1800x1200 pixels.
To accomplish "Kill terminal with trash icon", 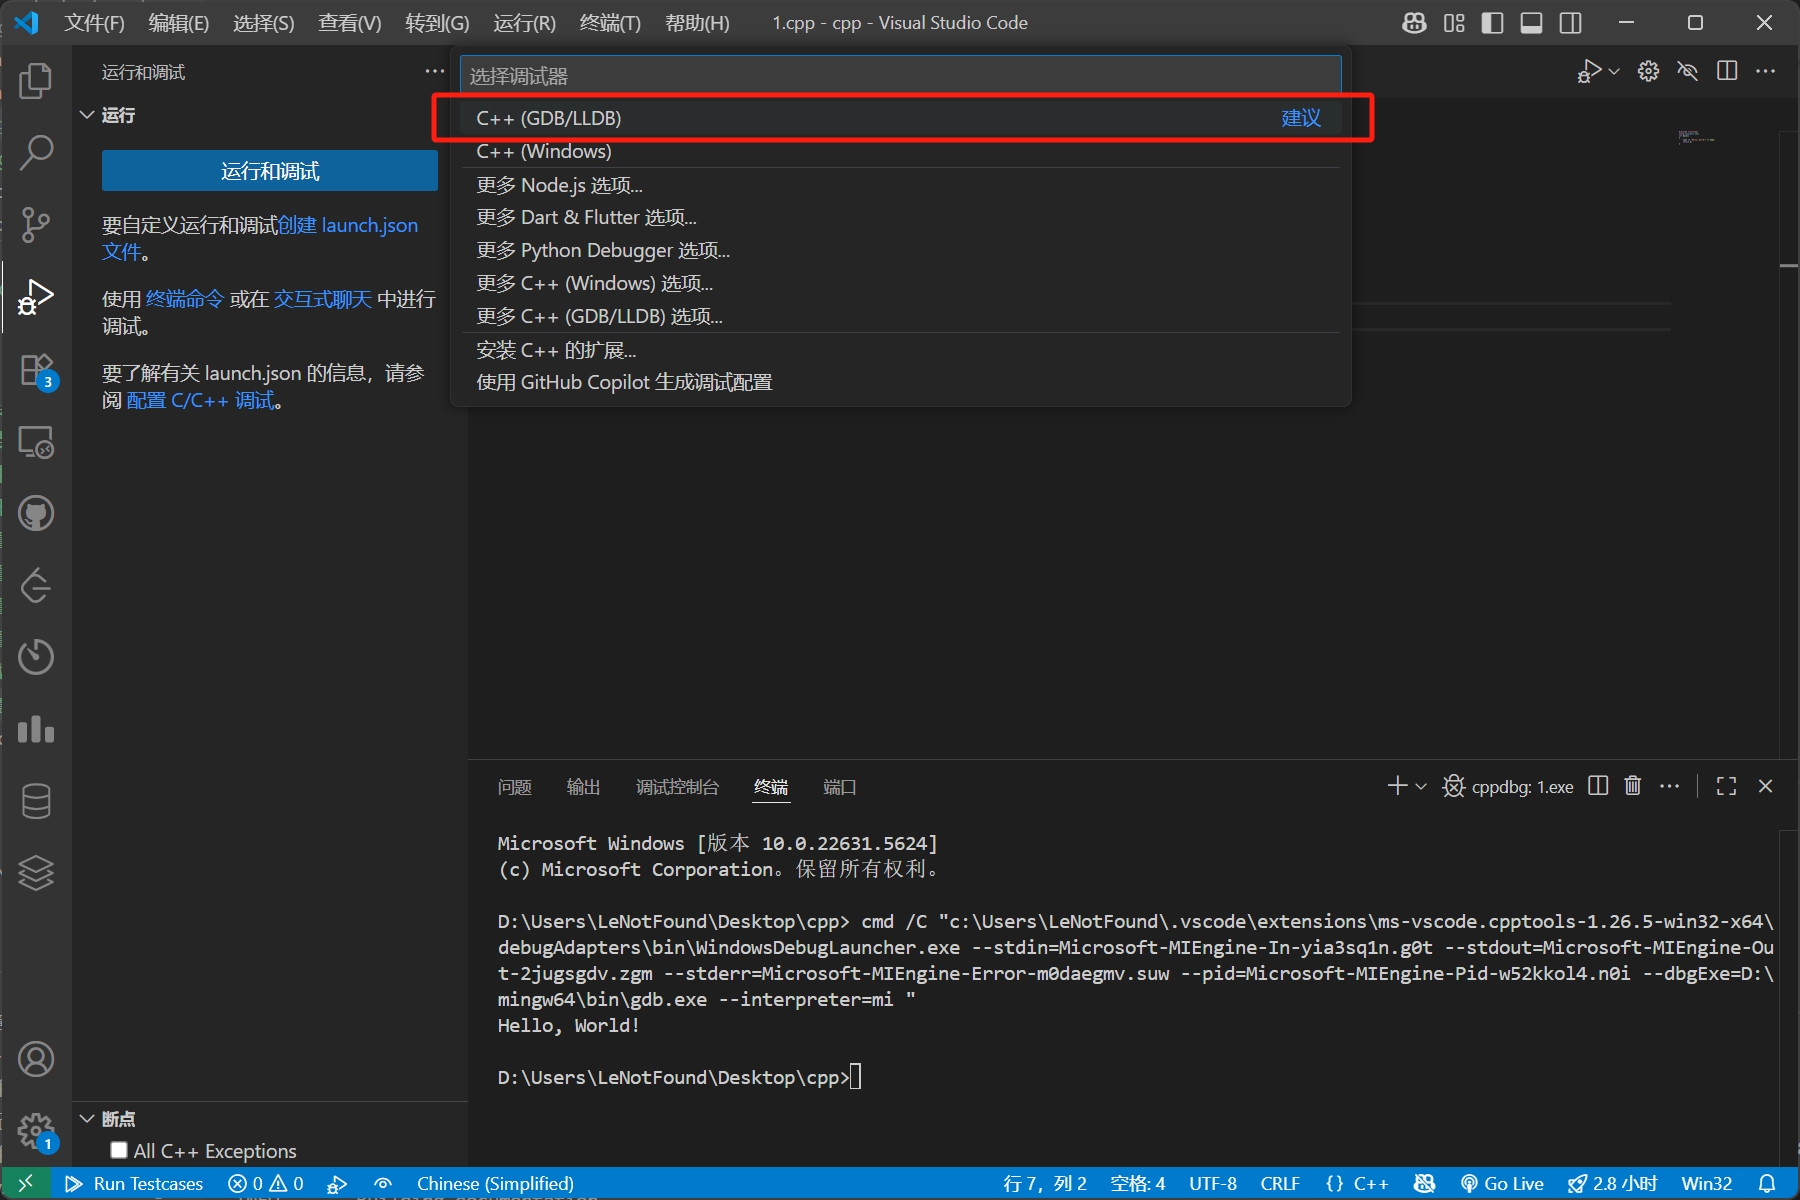I will tap(1633, 786).
